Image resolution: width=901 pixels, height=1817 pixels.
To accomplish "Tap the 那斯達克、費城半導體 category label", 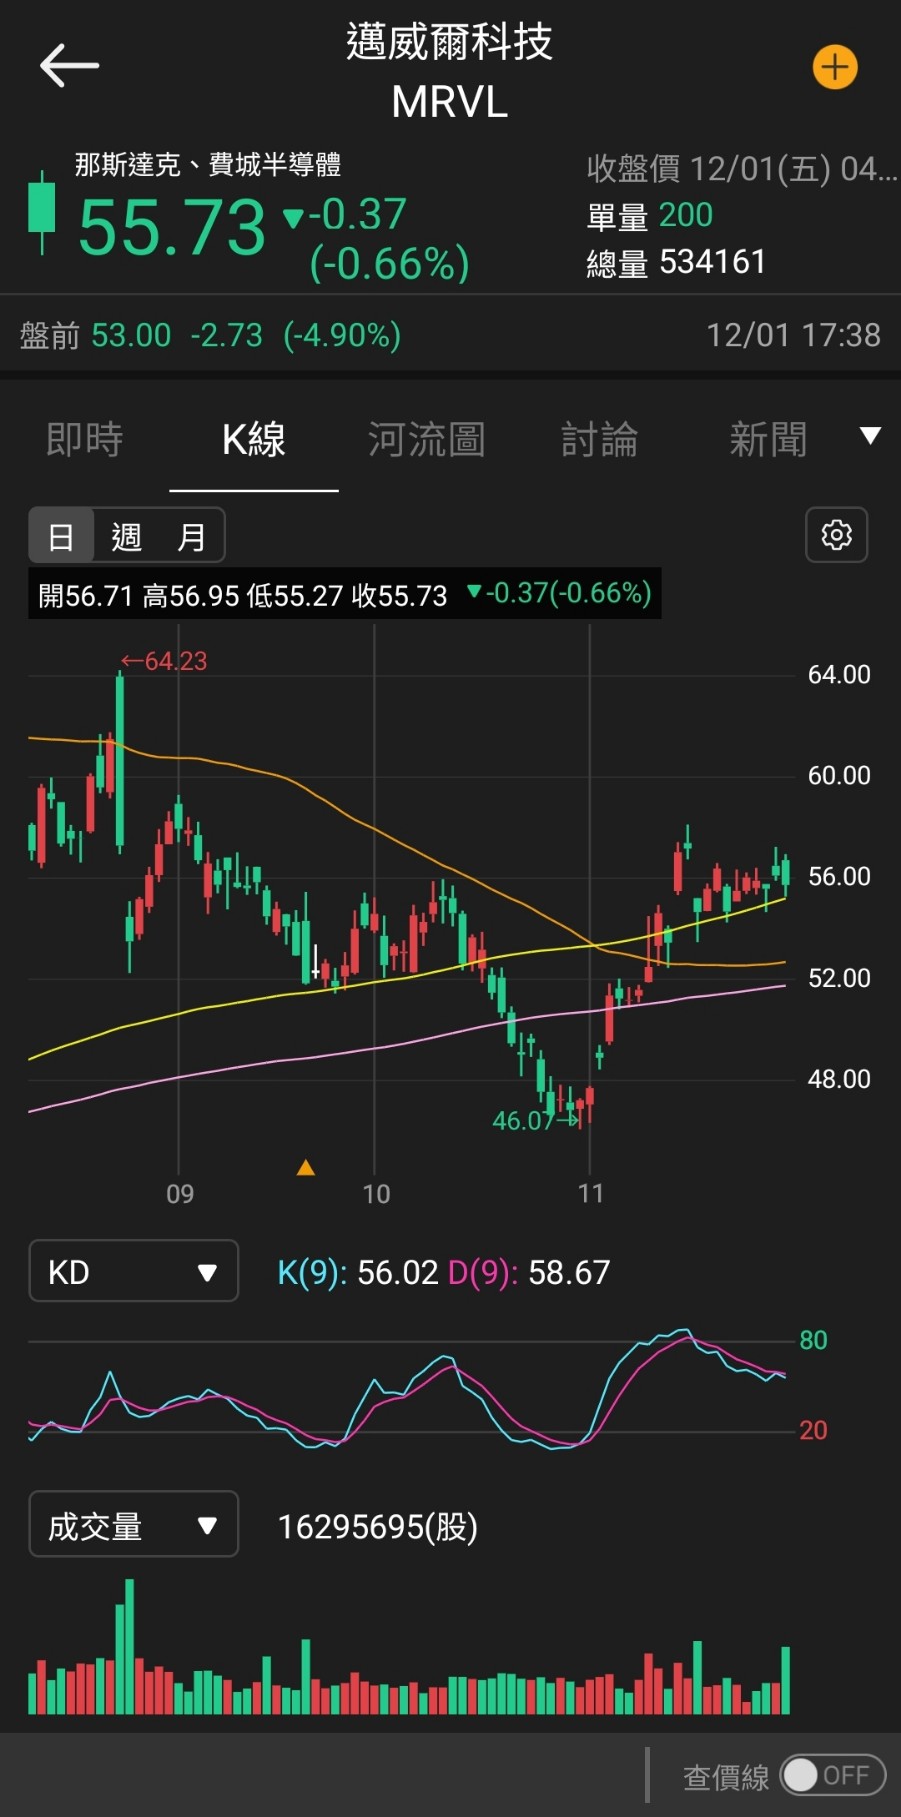I will [x=208, y=165].
